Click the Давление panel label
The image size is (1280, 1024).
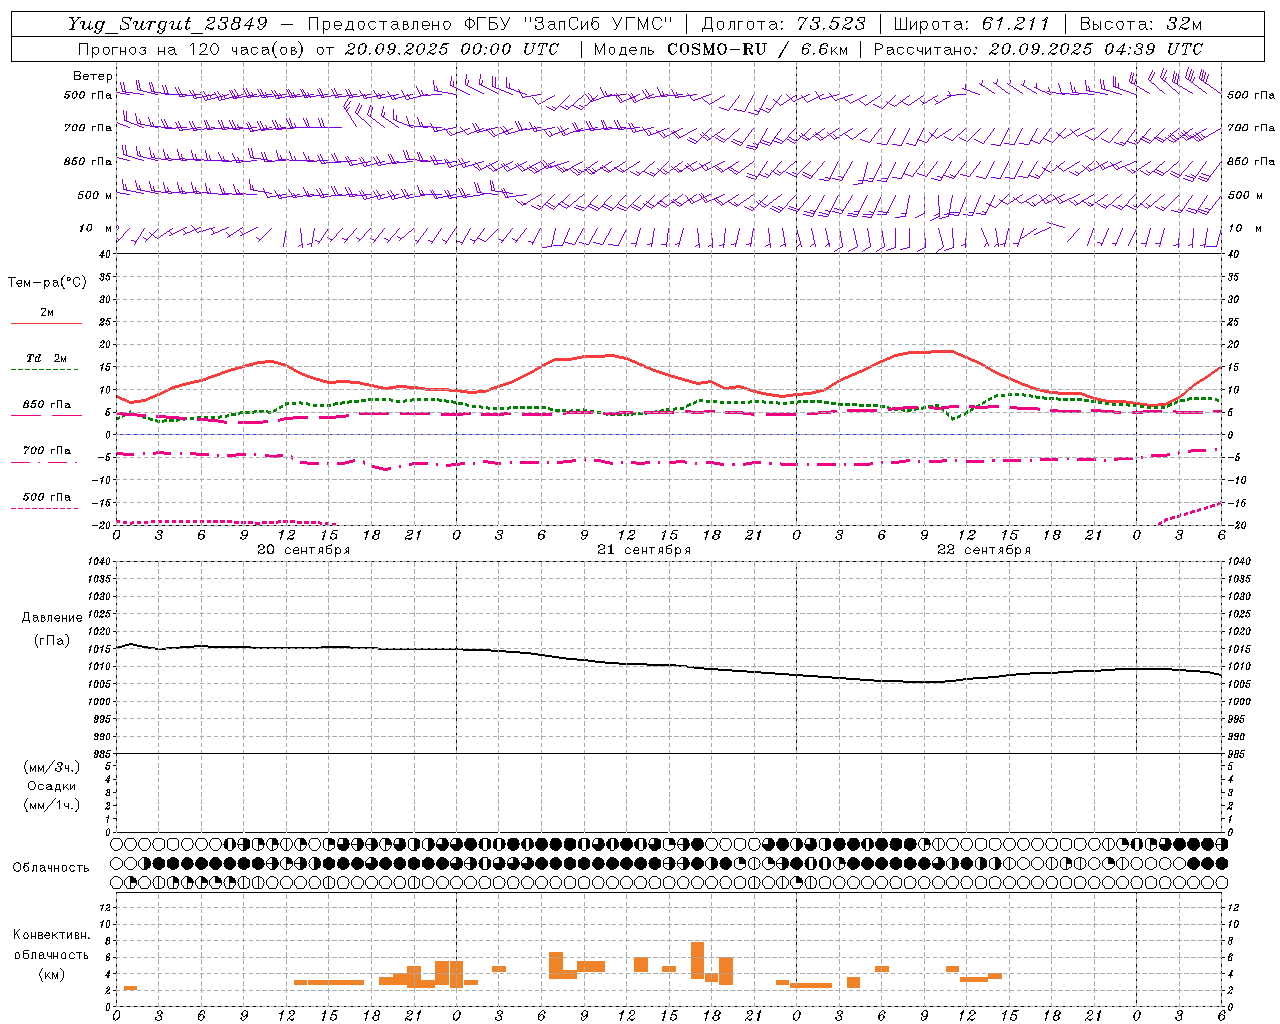point(52,618)
